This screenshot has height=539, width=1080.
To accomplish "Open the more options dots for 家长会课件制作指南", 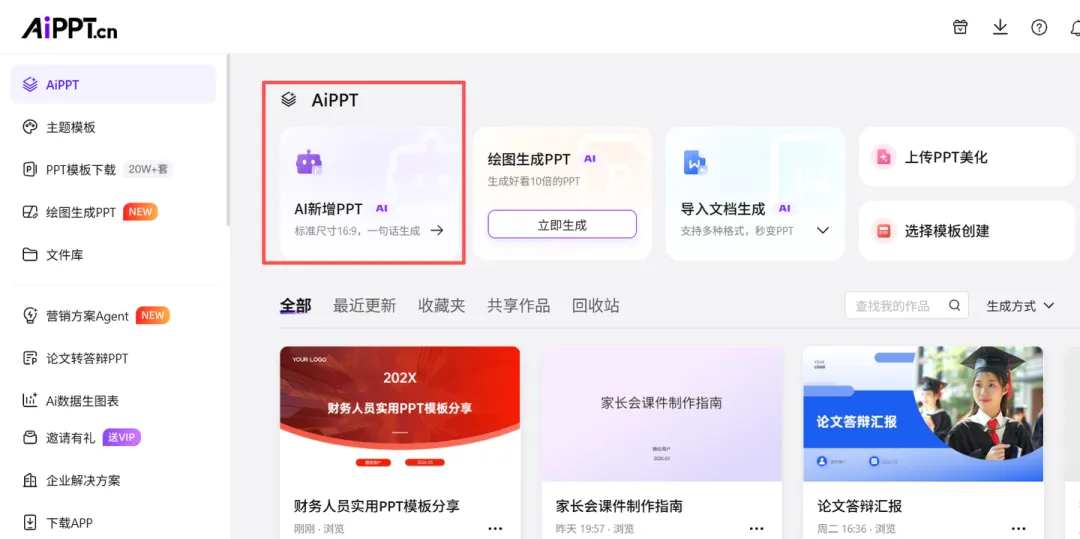I will click(756, 529).
